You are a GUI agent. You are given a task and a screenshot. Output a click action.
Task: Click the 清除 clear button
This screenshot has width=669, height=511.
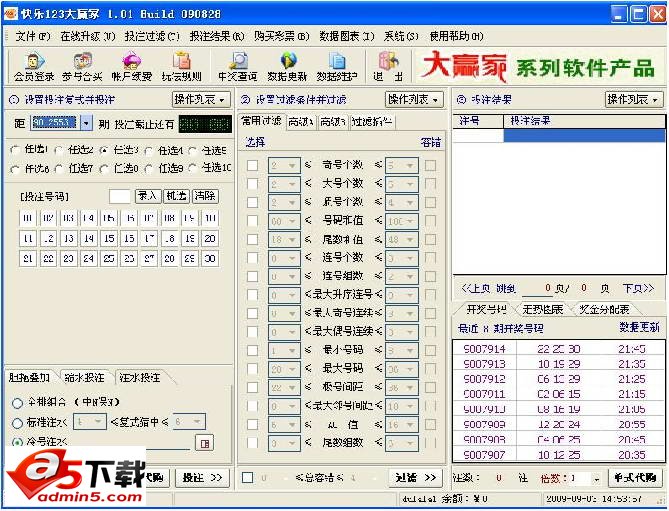[205, 196]
